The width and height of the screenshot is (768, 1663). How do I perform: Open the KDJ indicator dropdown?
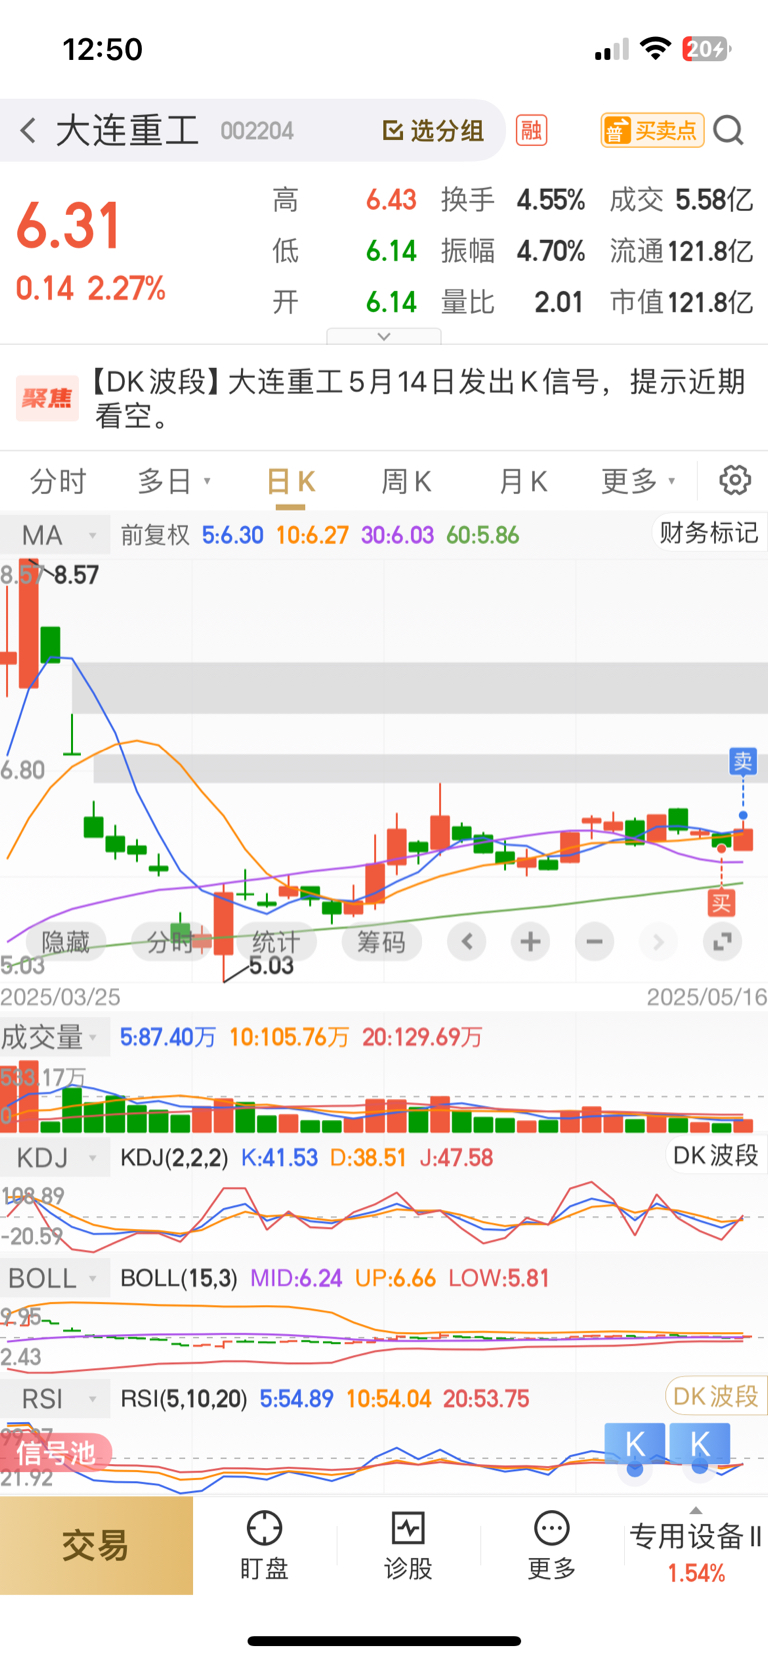(x=54, y=1158)
